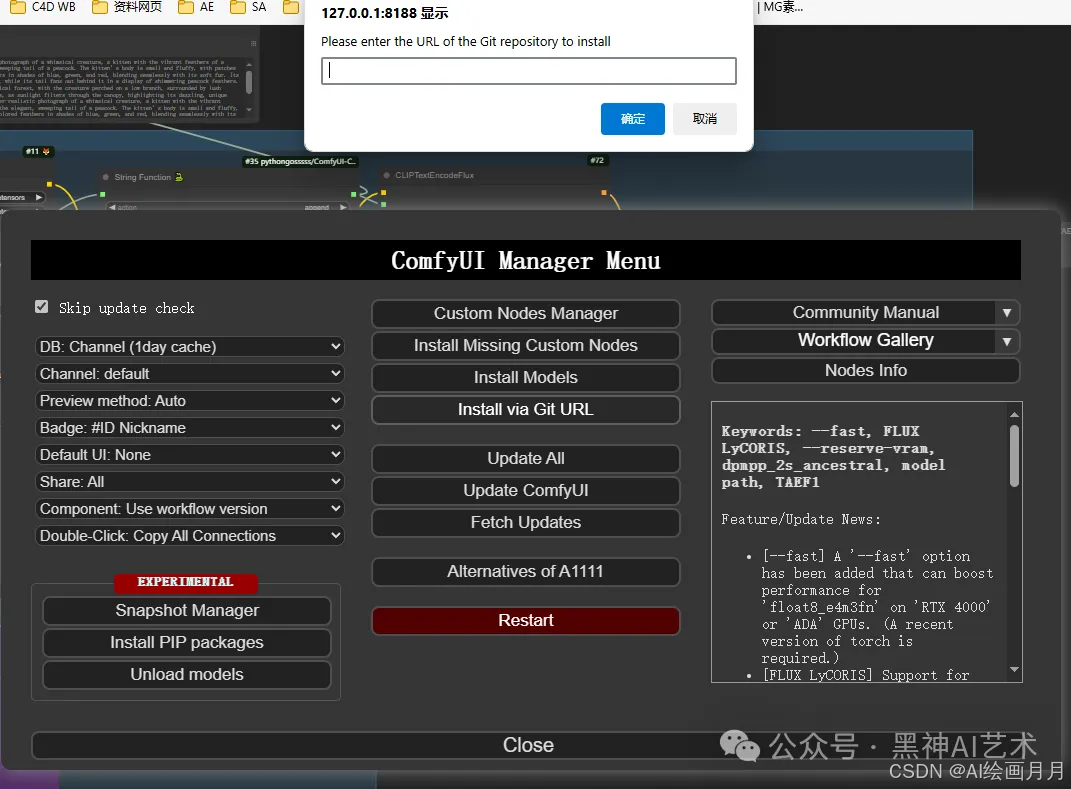Click the Community Manual button

[x=854, y=313]
